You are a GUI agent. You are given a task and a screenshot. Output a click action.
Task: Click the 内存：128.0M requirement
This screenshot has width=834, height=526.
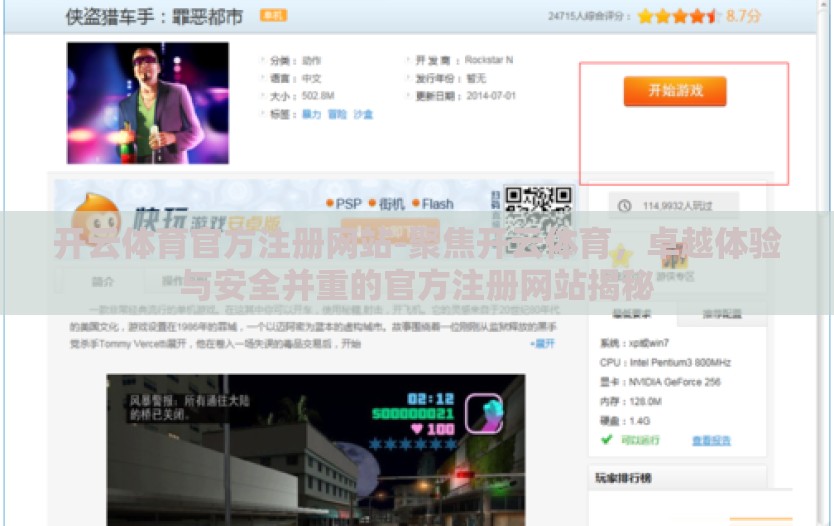[631, 402]
